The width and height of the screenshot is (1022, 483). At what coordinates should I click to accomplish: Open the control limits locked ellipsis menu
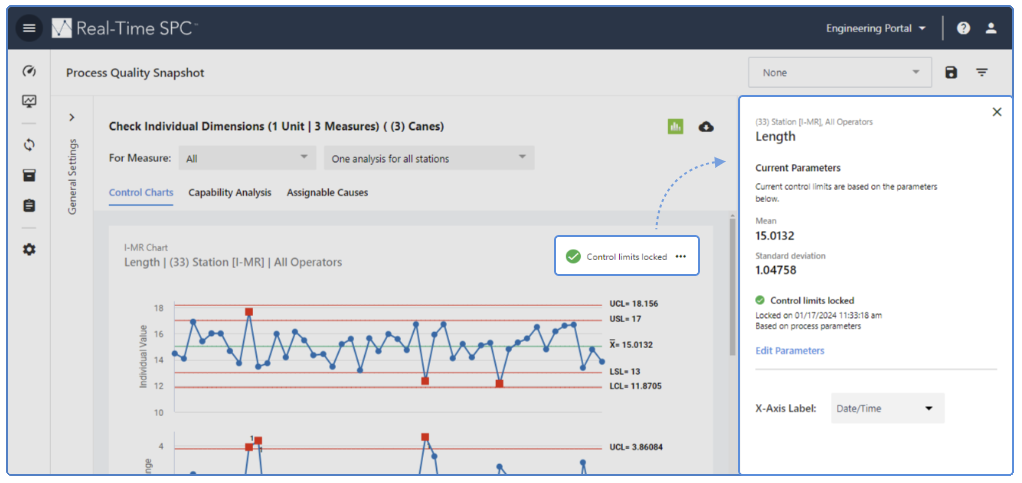(x=681, y=257)
